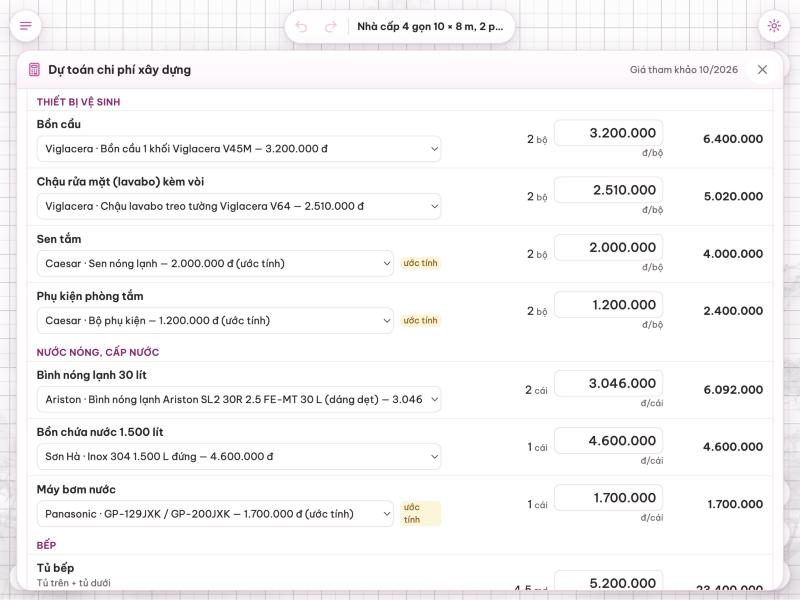Click the 1.700.000 pump price field
The height and width of the screenshot is (600, 800).
click(x=609, y=497)
